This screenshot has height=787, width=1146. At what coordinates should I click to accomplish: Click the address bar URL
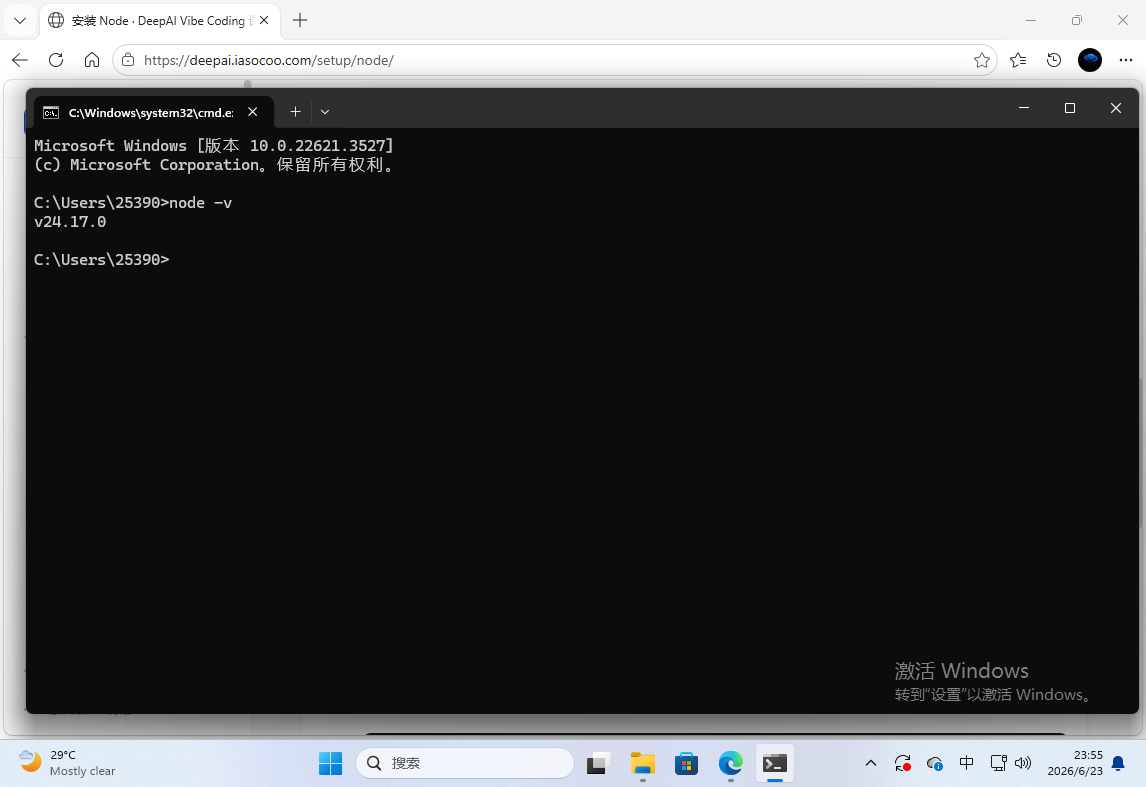click(x=269, y=61)
